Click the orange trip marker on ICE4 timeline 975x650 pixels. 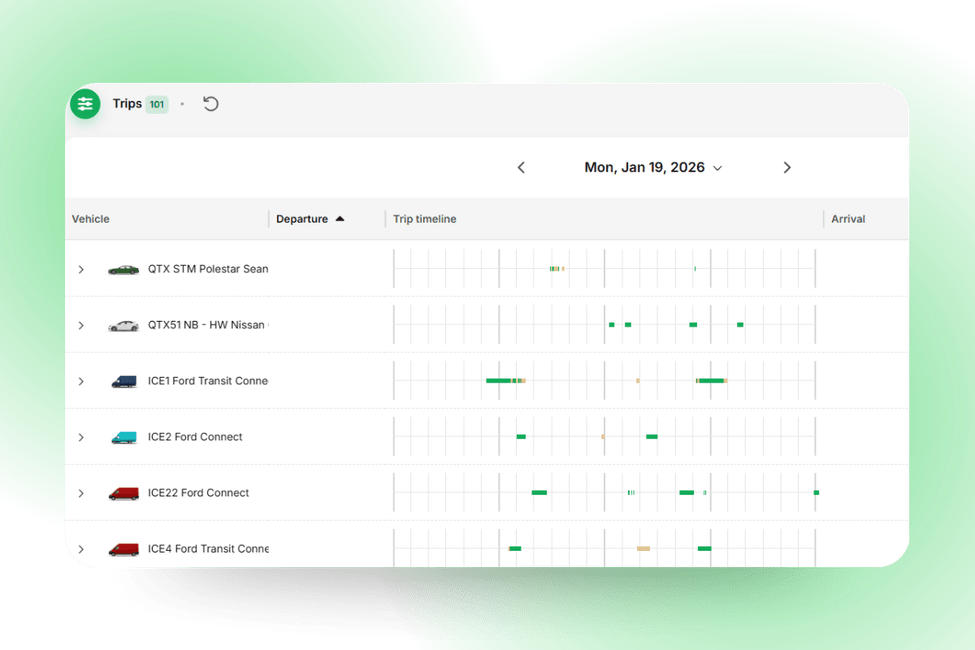[x=644, y=548]
